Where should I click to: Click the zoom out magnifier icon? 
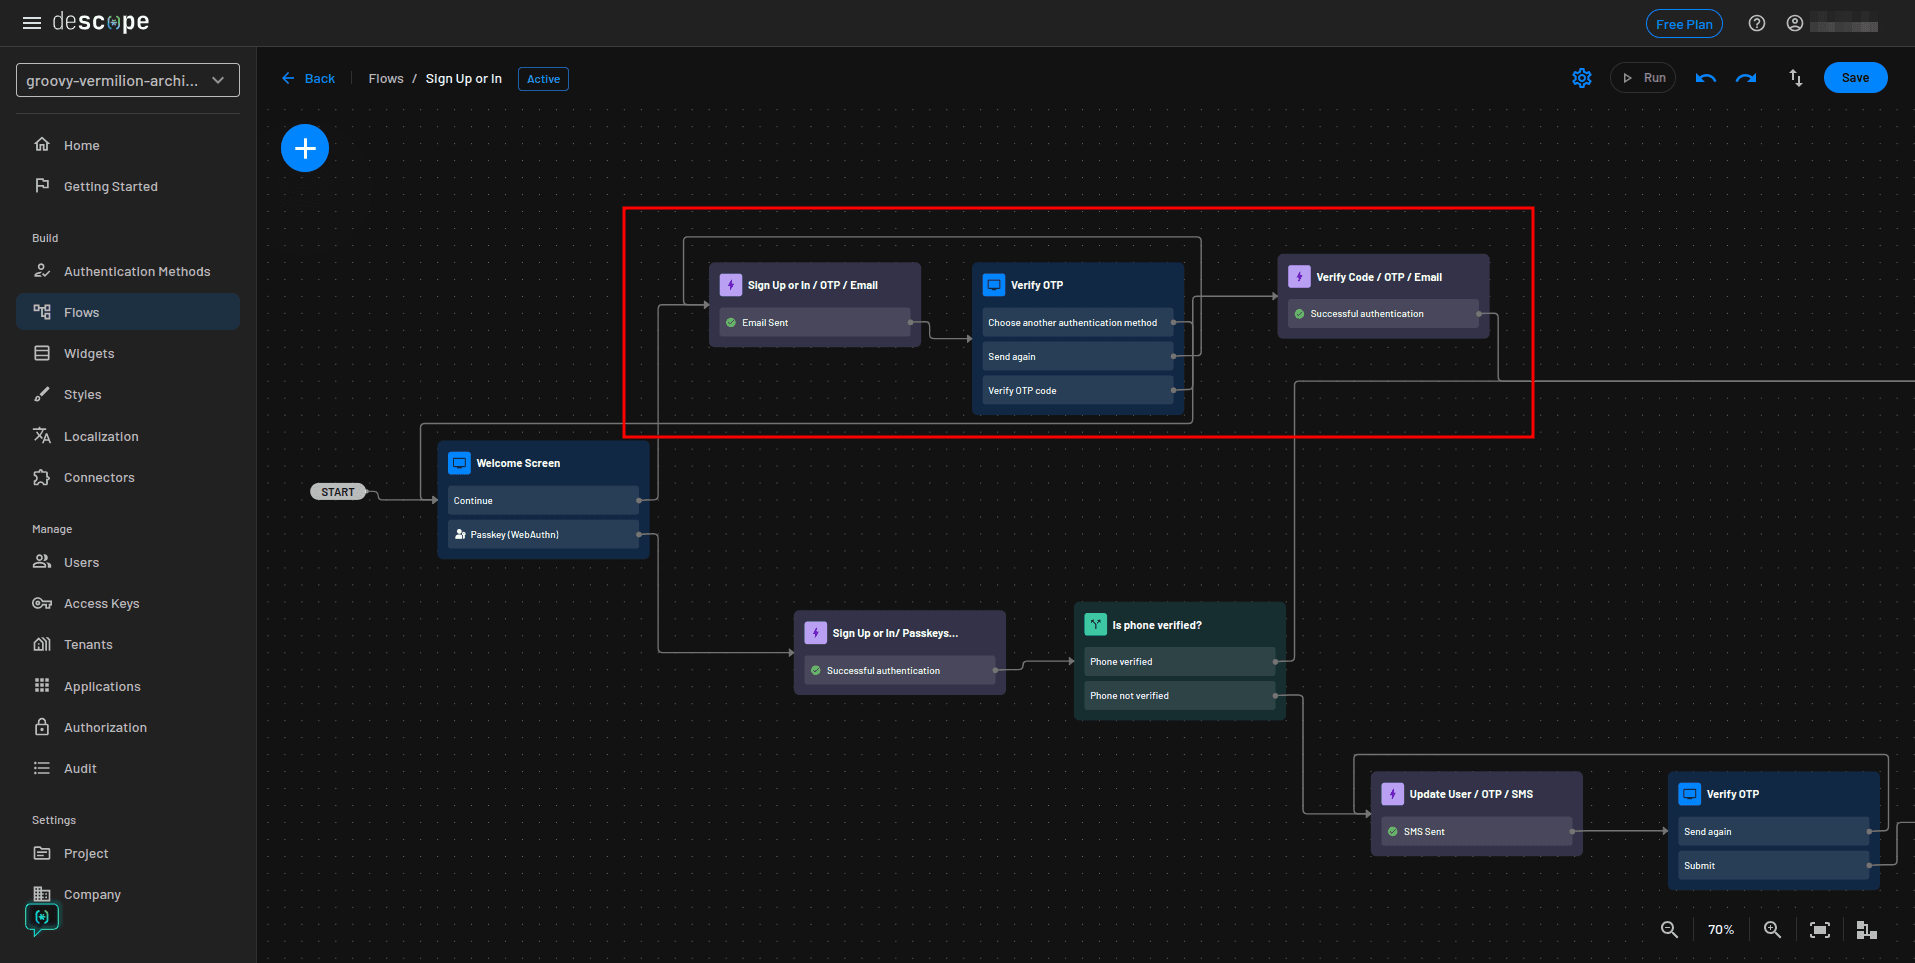point(1668,929)
